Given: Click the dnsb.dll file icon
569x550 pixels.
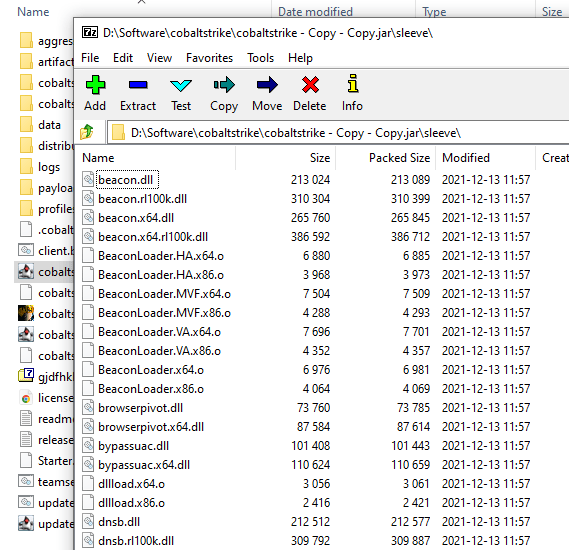Looking at the screenshot, I should (x=88, y=522).
